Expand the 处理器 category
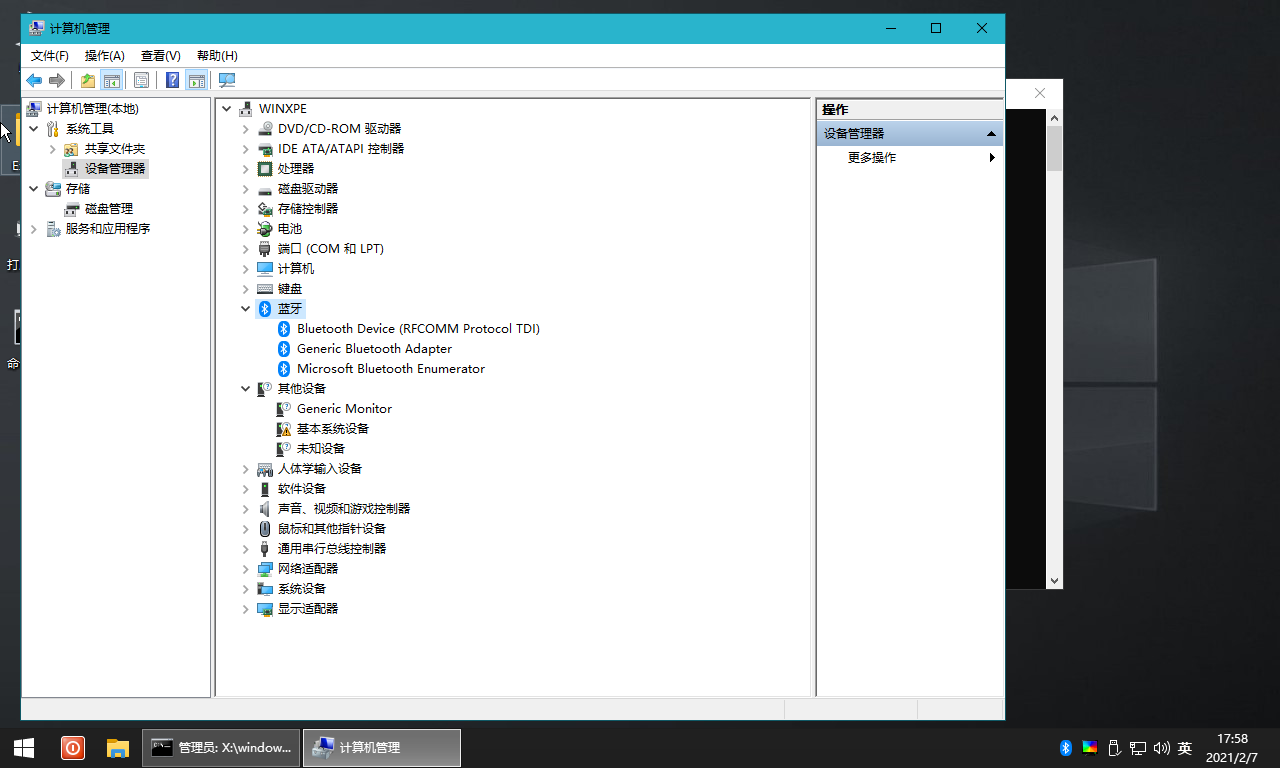Screen dimensions: 1280x768 [x=245, y=168]
